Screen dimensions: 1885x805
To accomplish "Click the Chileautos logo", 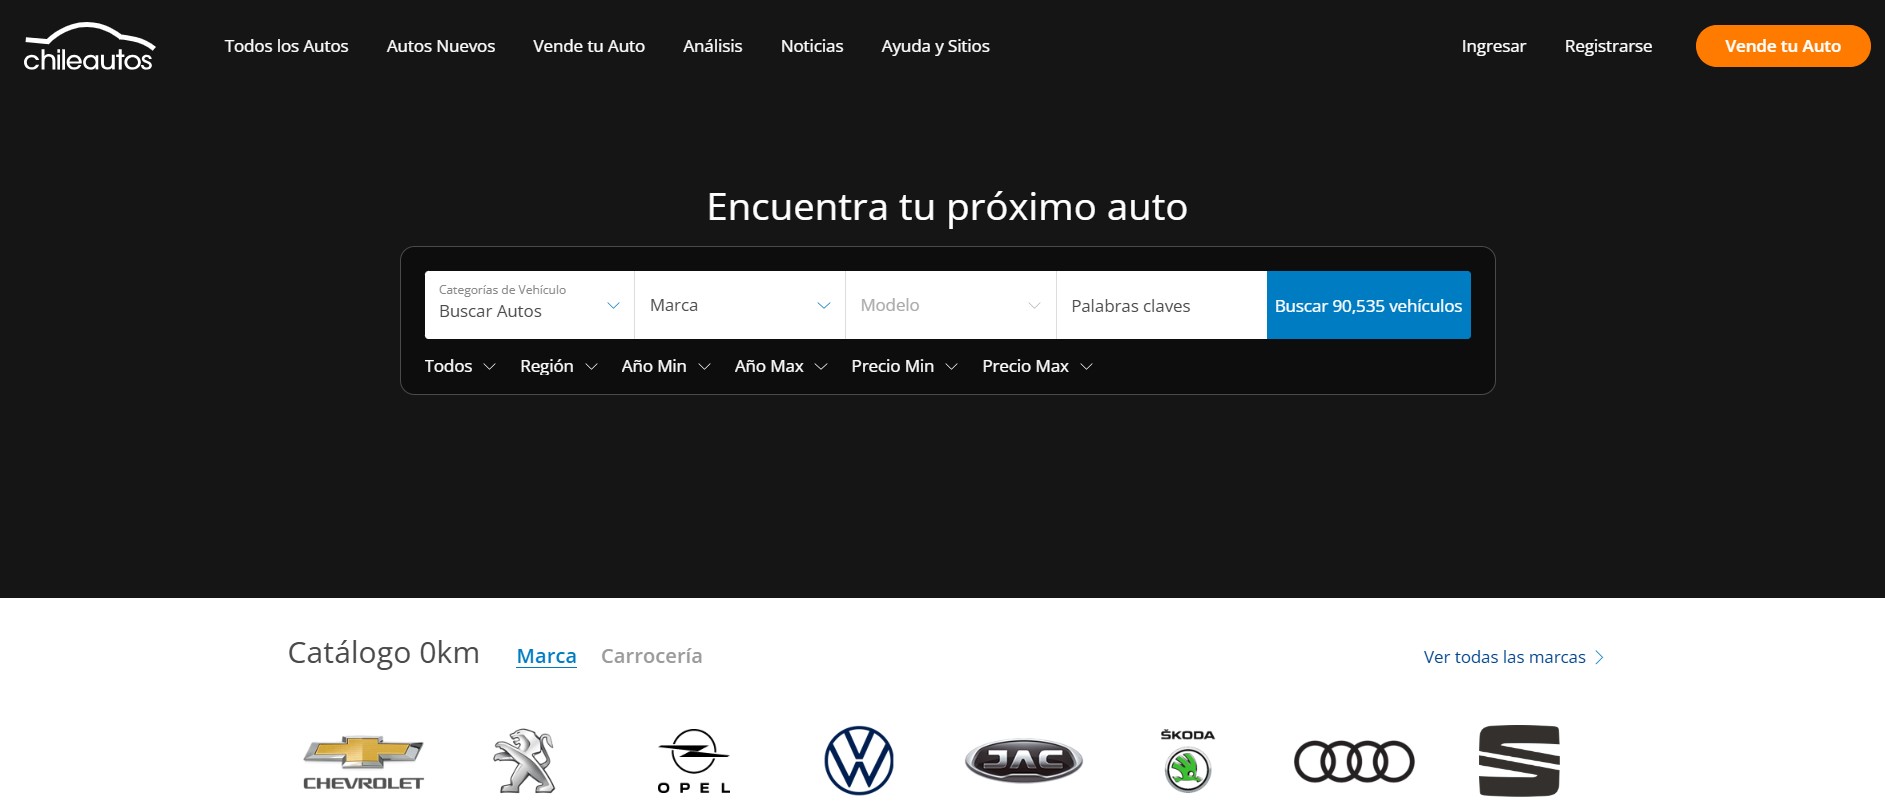I will point(89,47).
